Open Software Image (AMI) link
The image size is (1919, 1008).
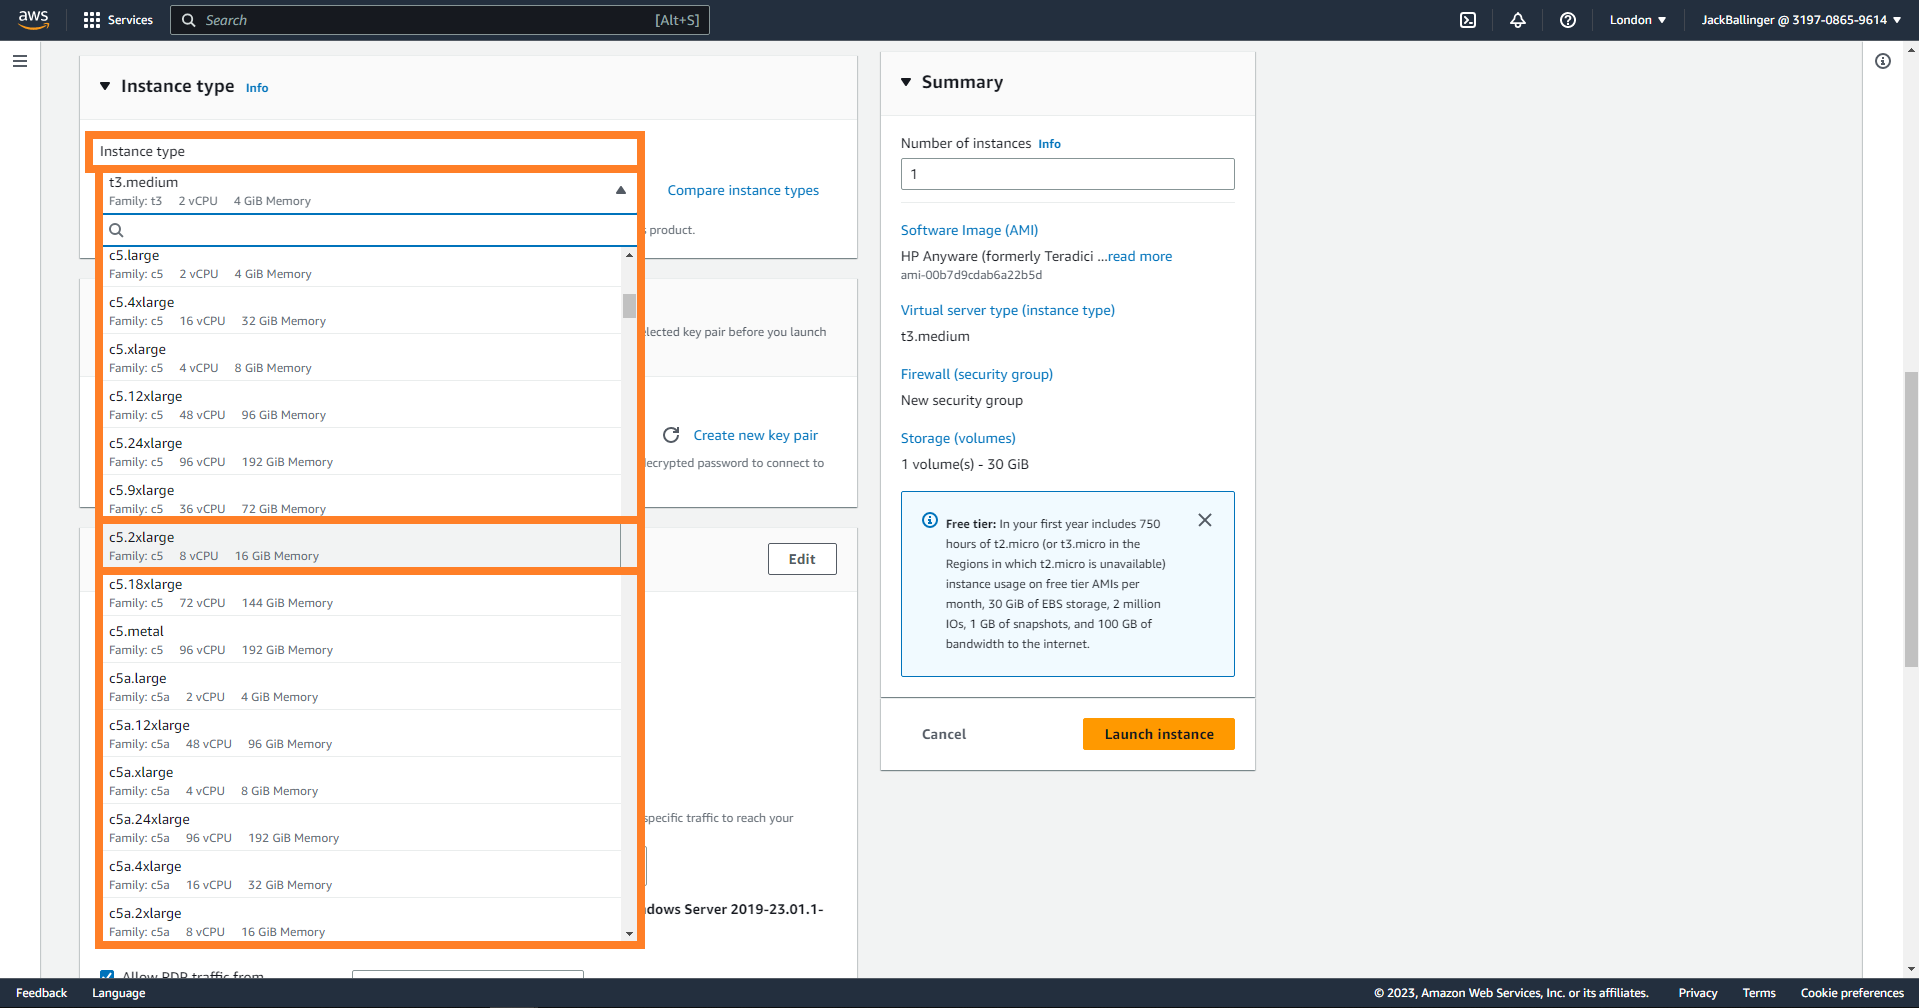[x=969, y=230]
